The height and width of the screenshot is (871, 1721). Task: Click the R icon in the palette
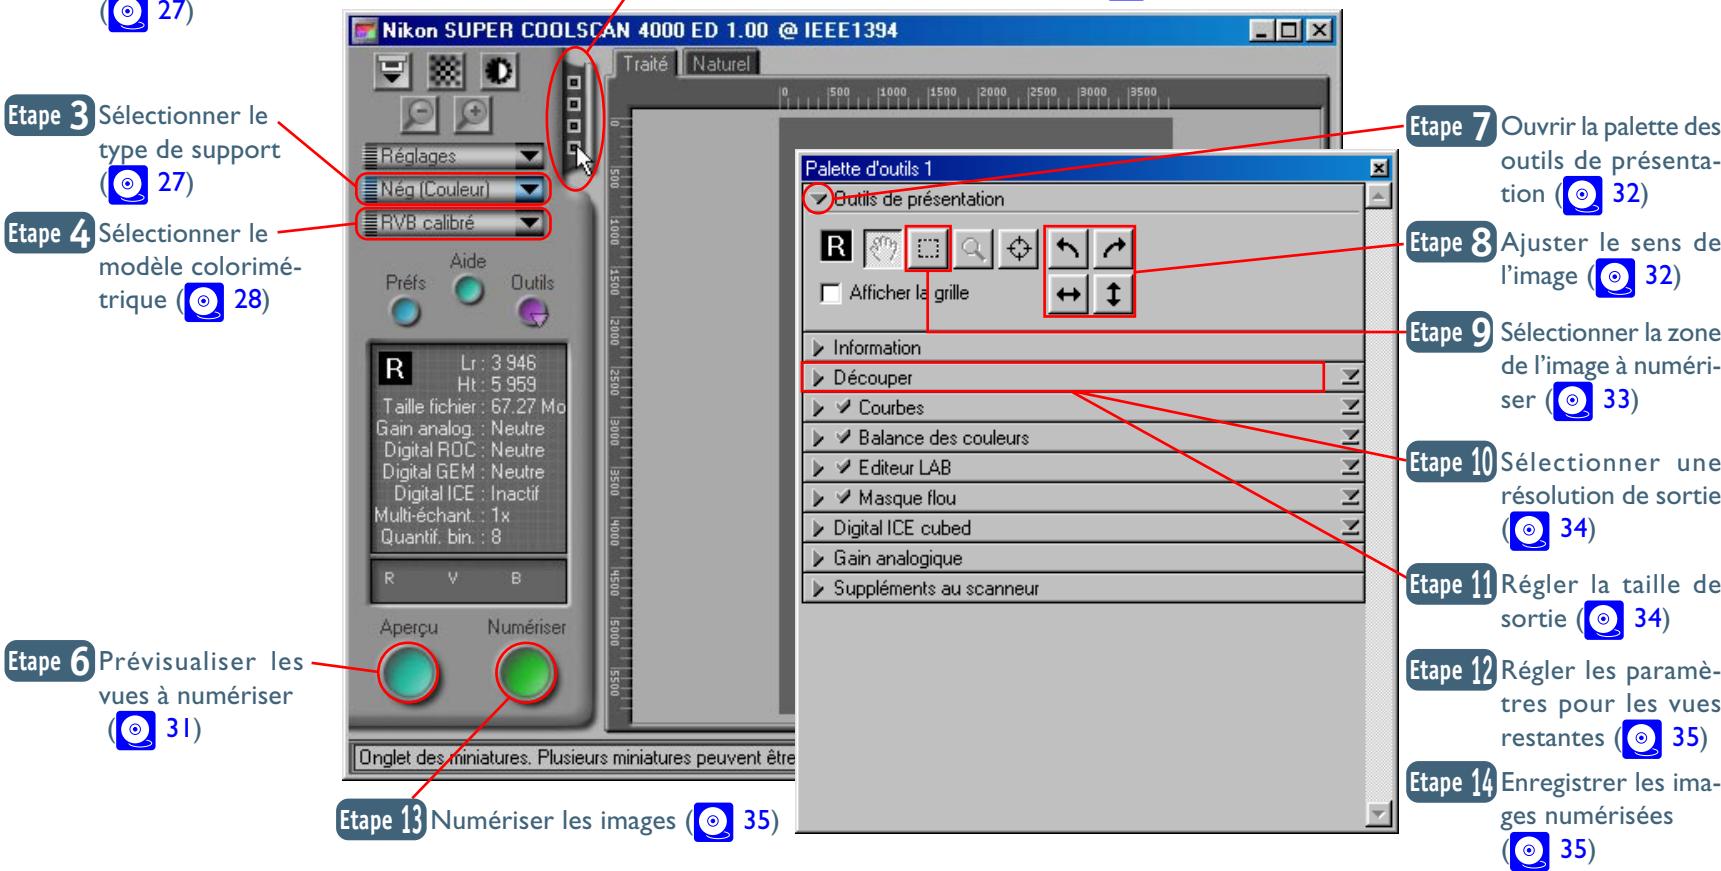pos(836,246)
